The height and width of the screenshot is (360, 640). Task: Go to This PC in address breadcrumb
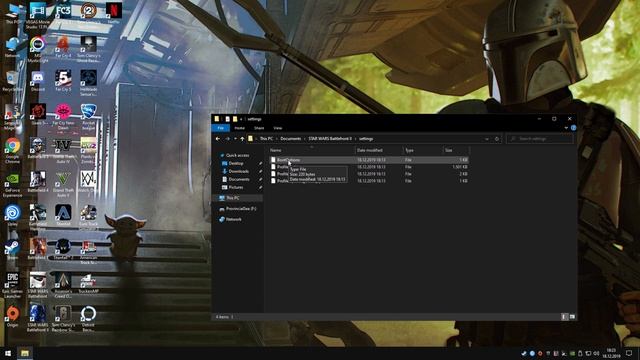tap(266, 139)
